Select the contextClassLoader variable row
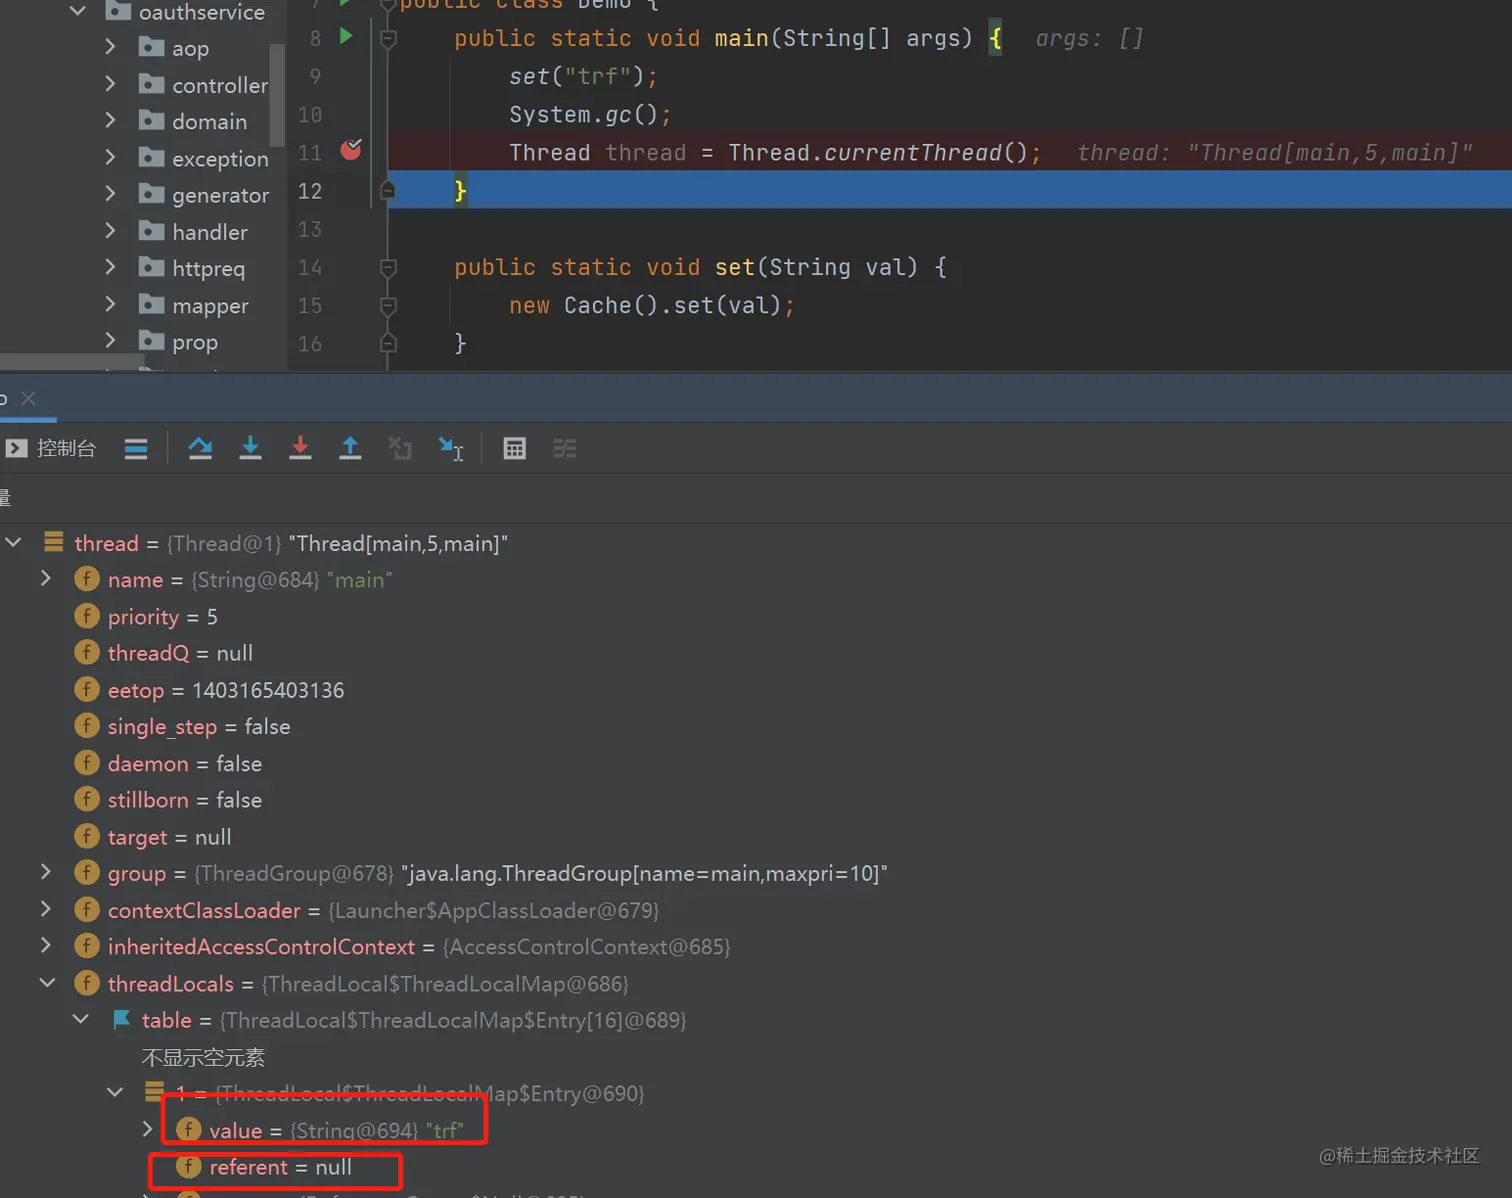This screenshot has width=1512, height=1198. 756,910
